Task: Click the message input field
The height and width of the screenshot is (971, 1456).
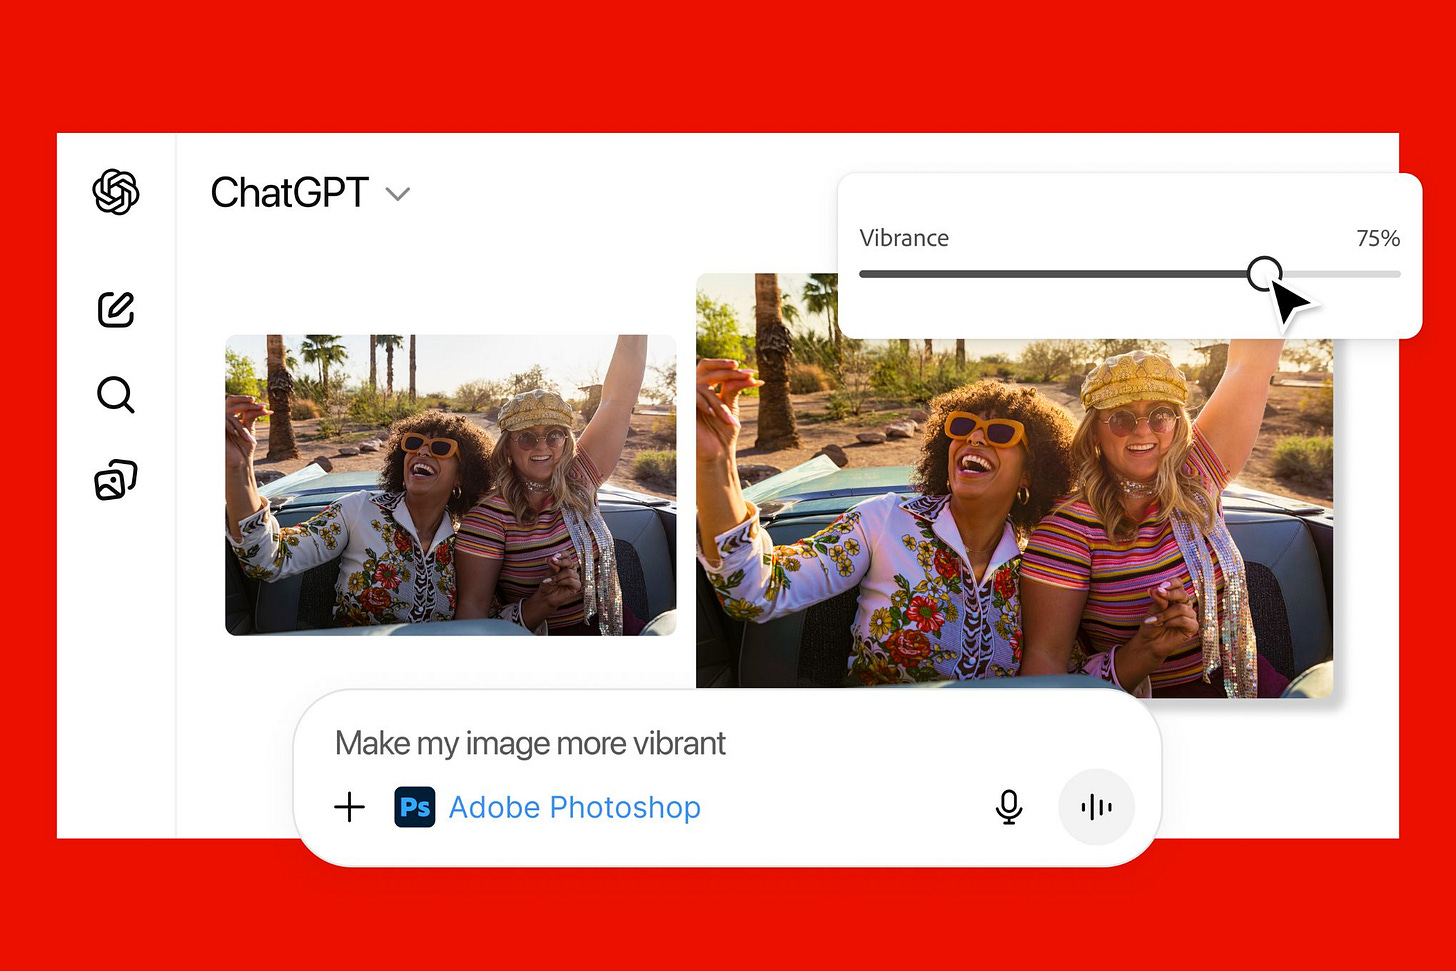Action: pos(700,743)
